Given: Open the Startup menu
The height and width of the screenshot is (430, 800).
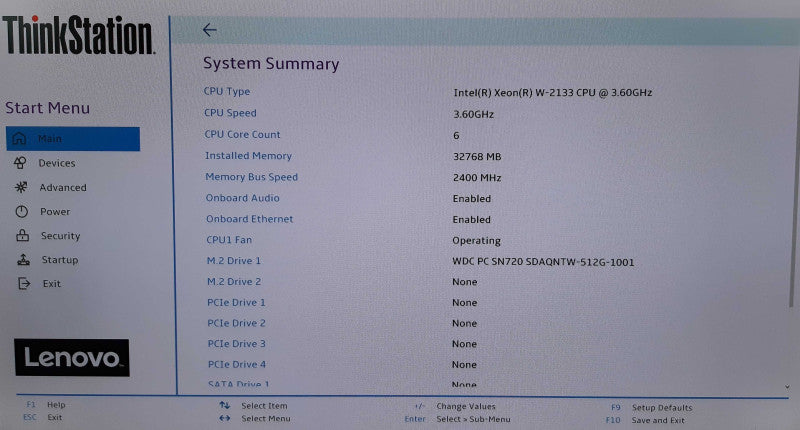Looking at the screenshot, I should point(60,260).
